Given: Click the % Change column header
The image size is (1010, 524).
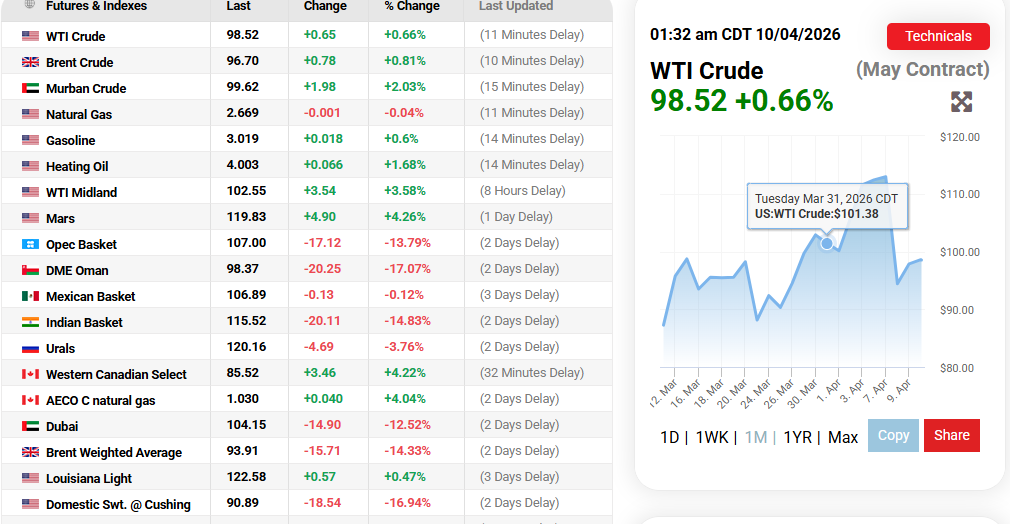Looking at the screenshot, I should click(412, 6).
